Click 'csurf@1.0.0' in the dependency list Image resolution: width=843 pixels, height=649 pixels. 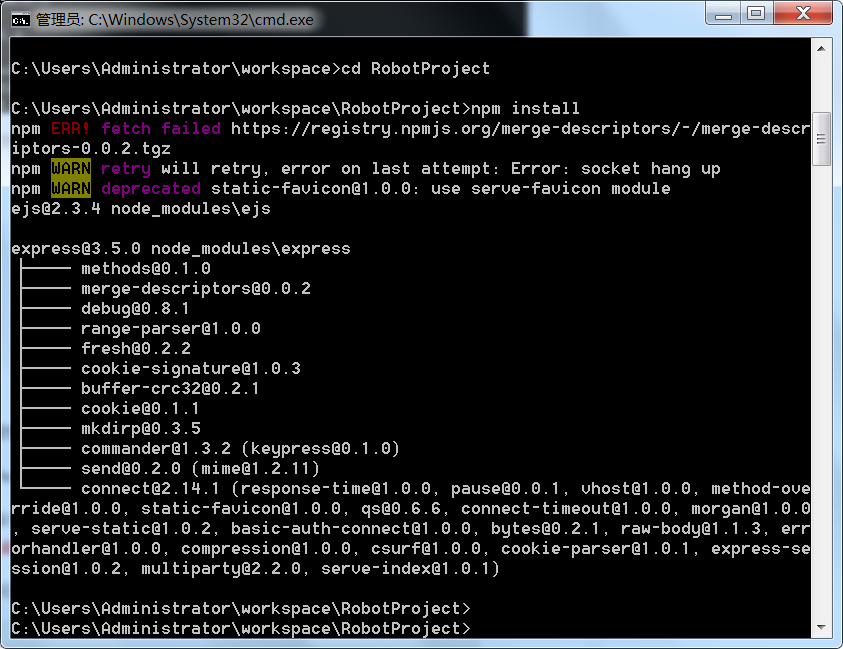426,548
